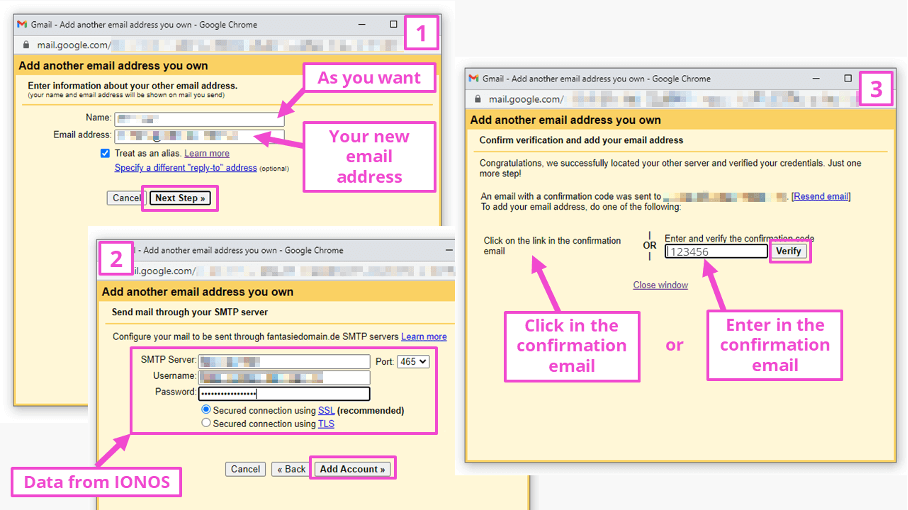
Task: Focus the Password input field
Action: coord(284,394)
